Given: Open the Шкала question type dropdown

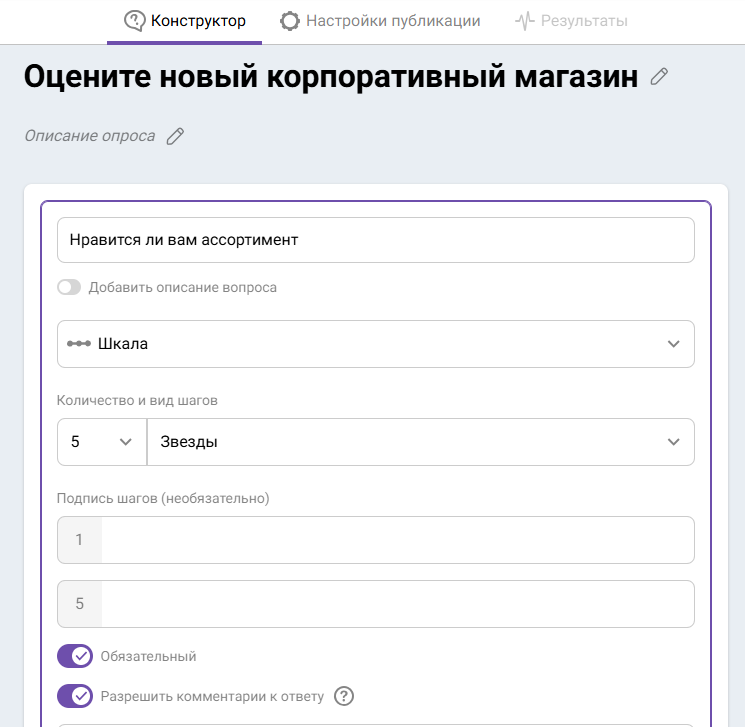Looking at the screenshot, I should click(376, 344).
